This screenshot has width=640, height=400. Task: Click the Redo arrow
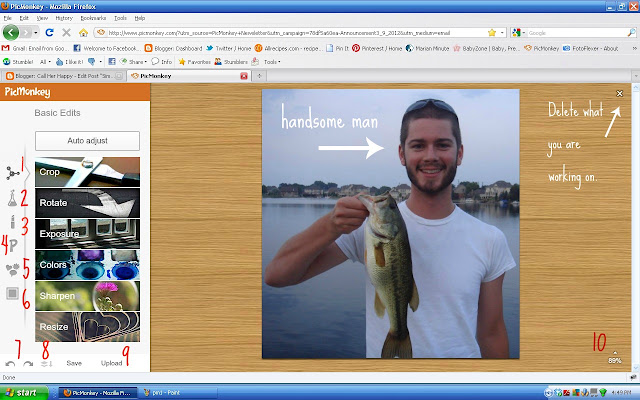[28, 364]
